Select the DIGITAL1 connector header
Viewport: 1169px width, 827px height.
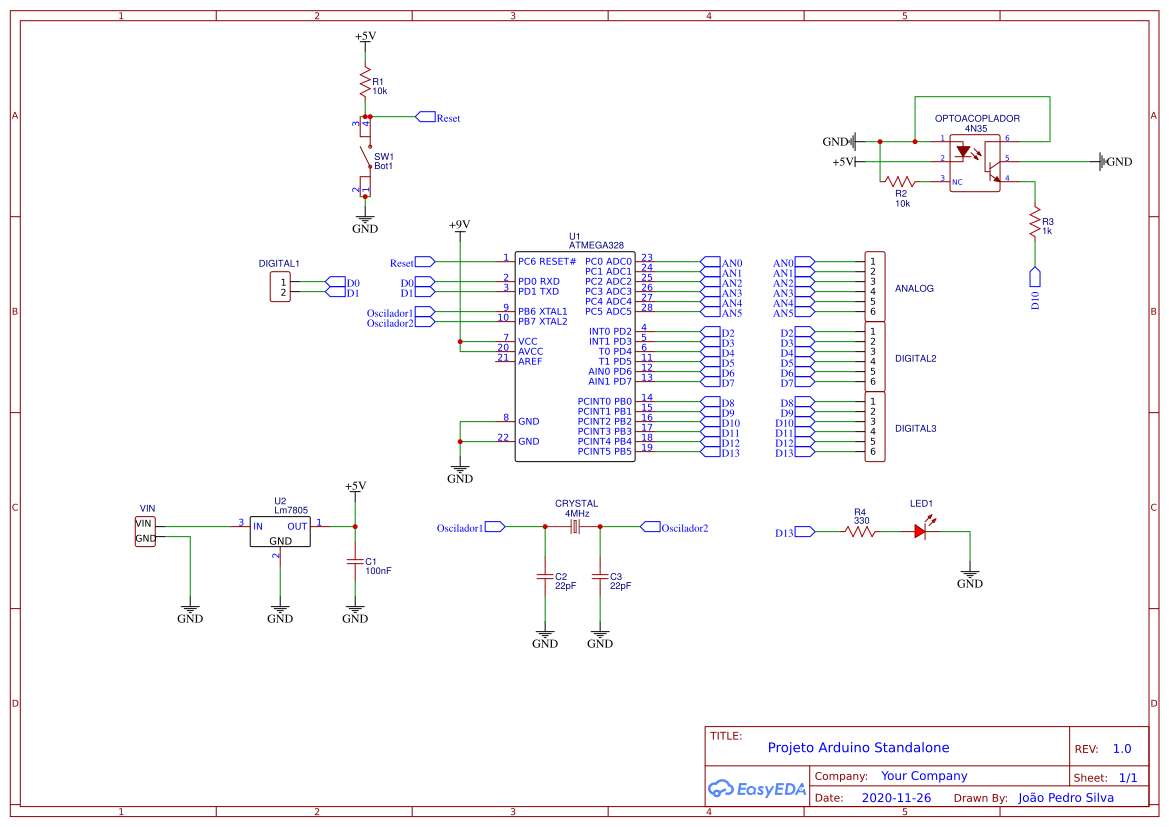(x=280, y=285)
